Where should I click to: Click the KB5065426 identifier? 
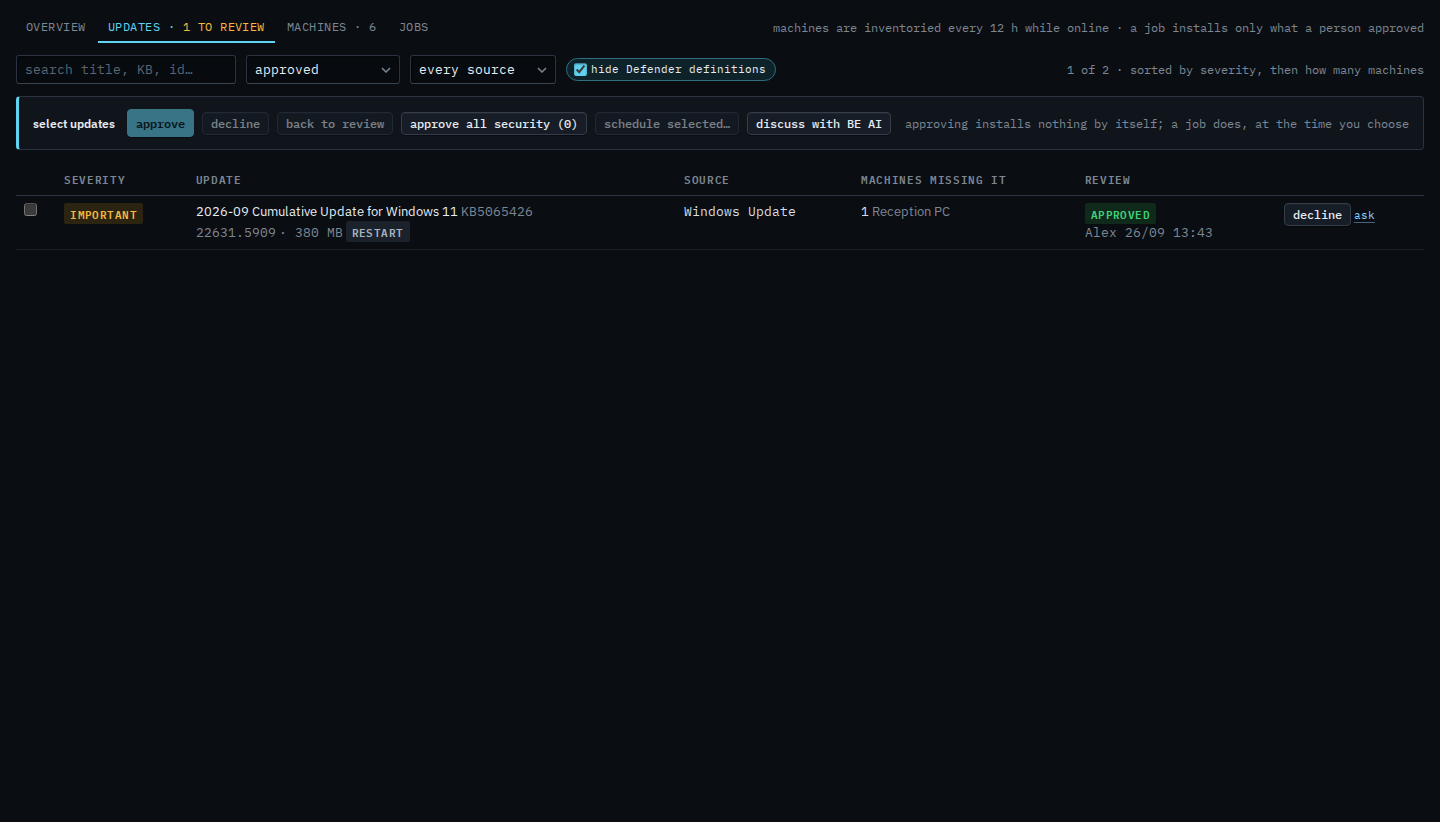tap(496, 211)
